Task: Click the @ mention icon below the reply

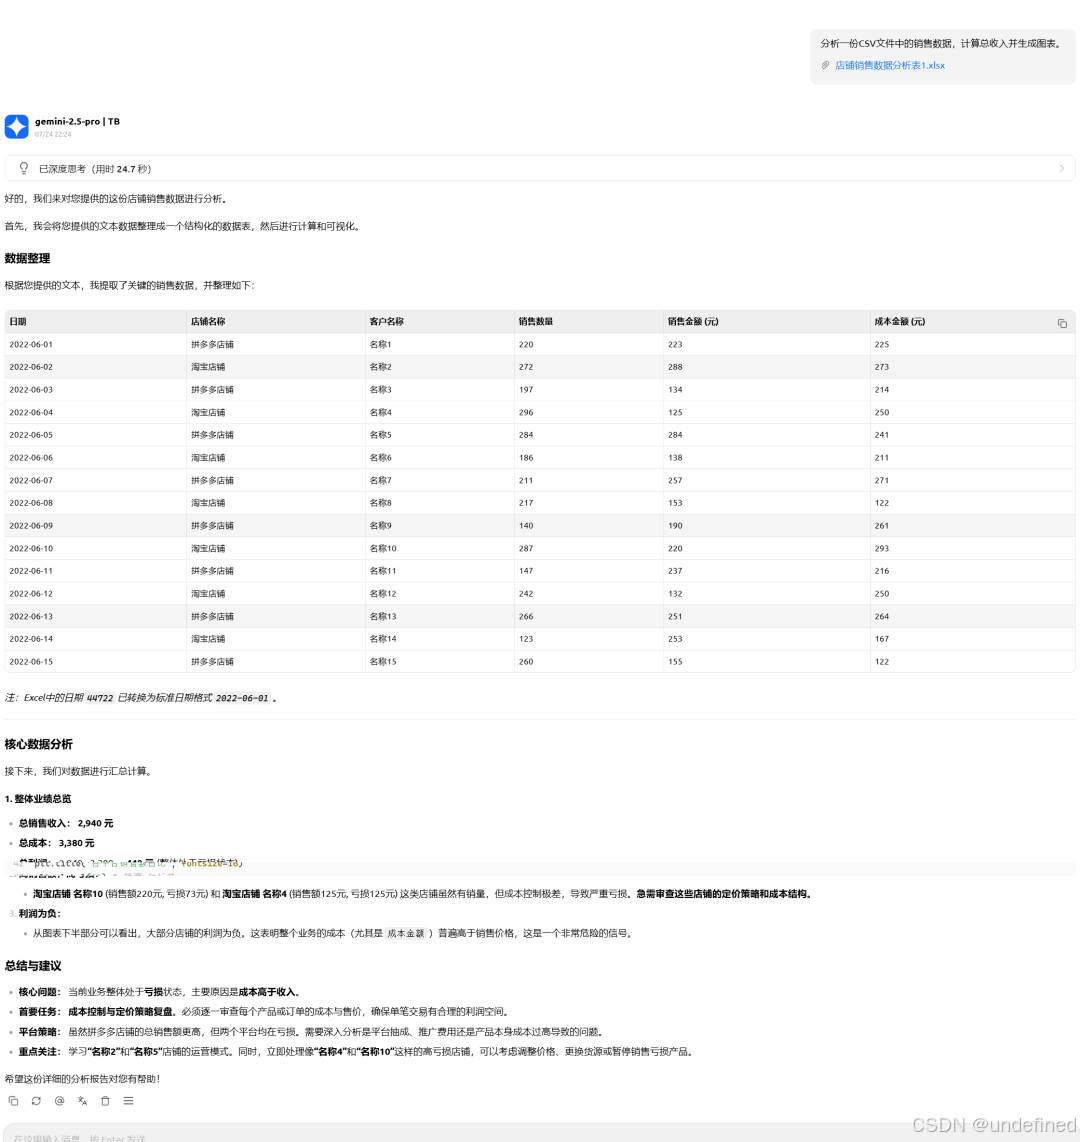Action: click(x=60, y=1100)
